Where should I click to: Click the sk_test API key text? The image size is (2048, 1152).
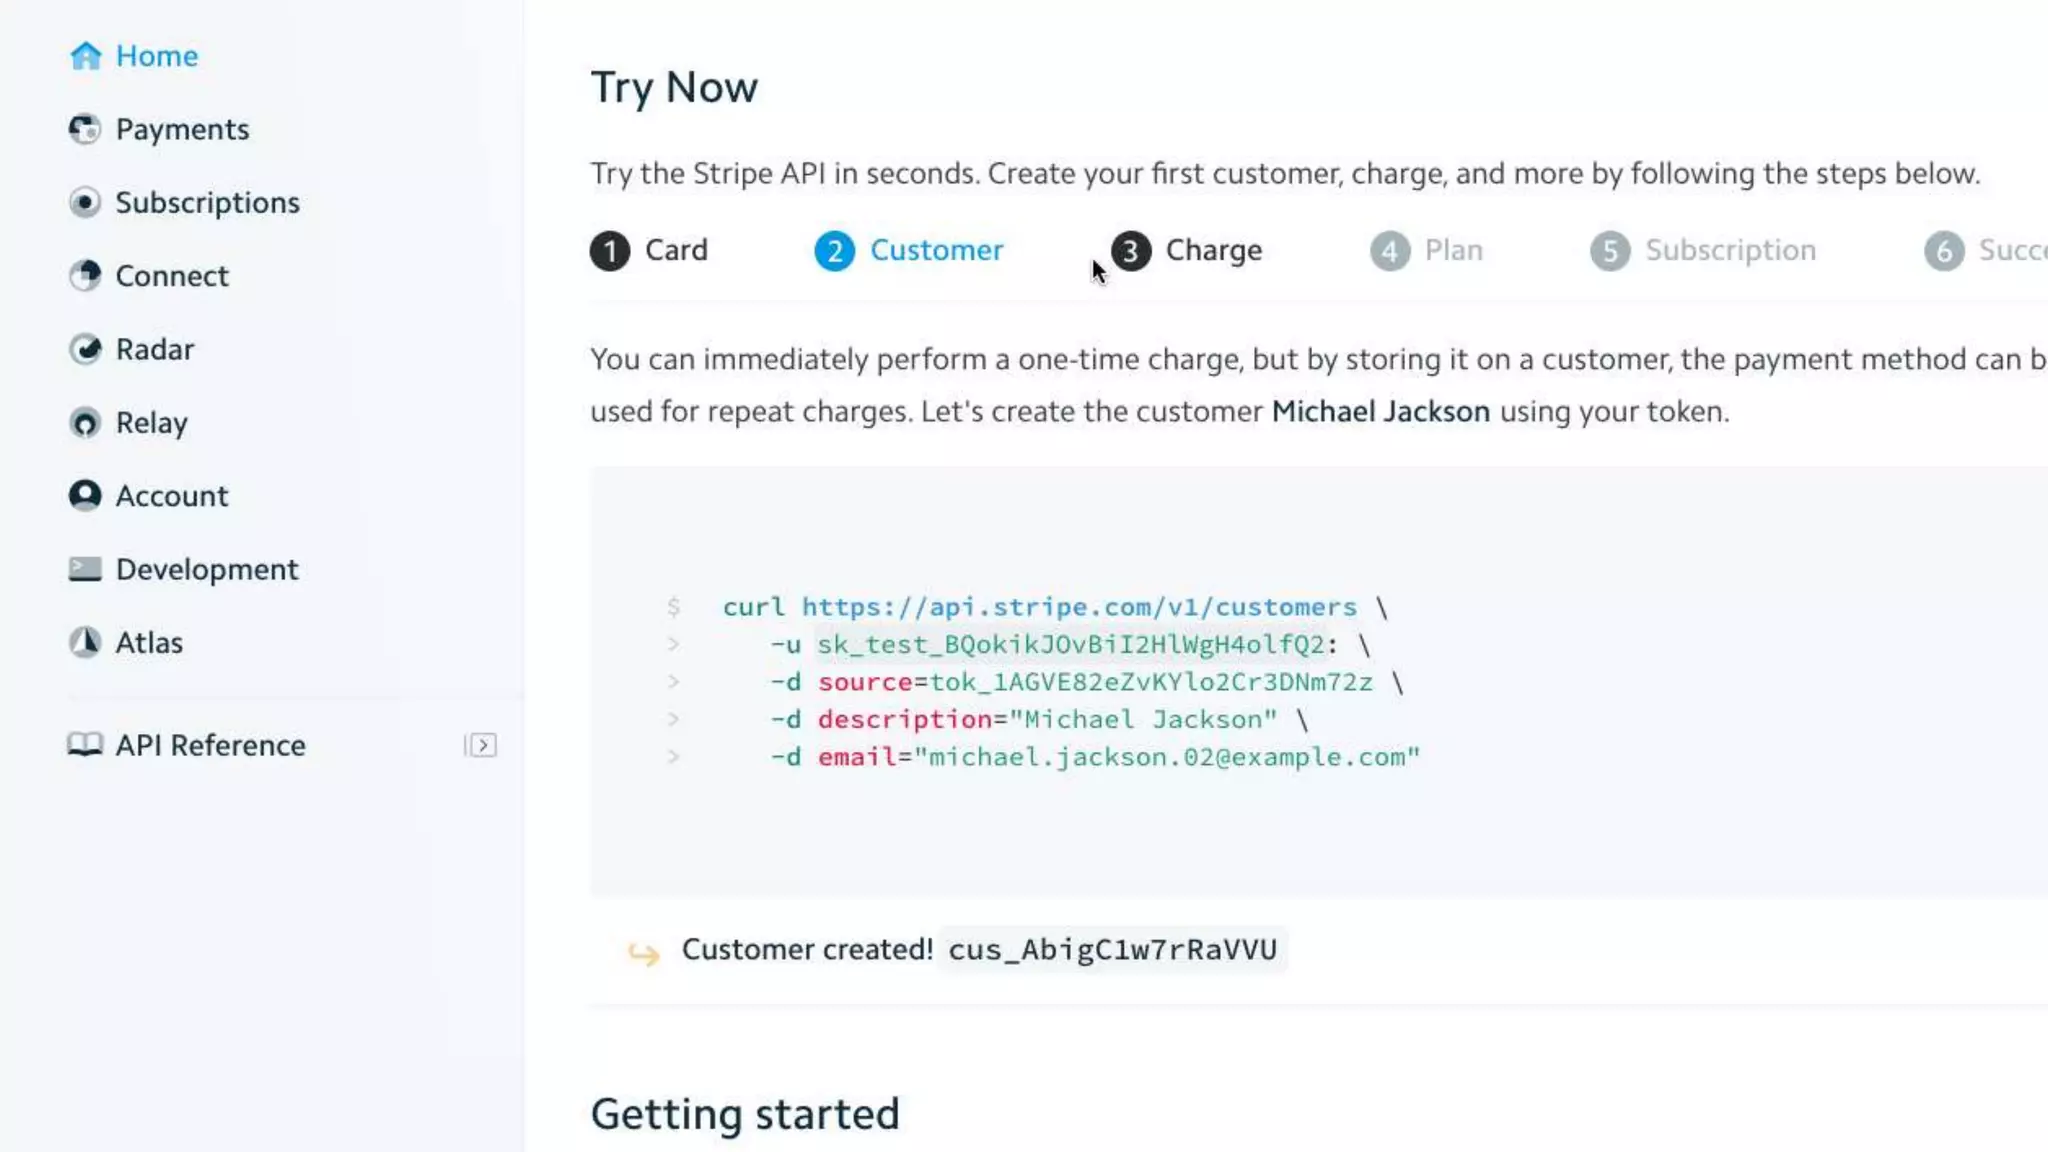point(1070,645)
